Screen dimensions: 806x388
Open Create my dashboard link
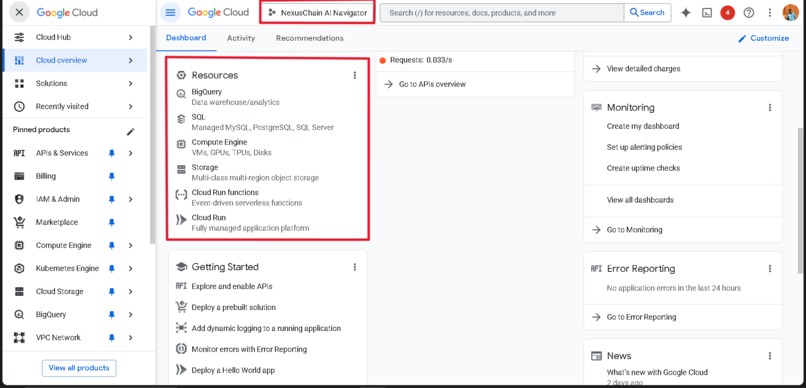(x=643, y=126)
